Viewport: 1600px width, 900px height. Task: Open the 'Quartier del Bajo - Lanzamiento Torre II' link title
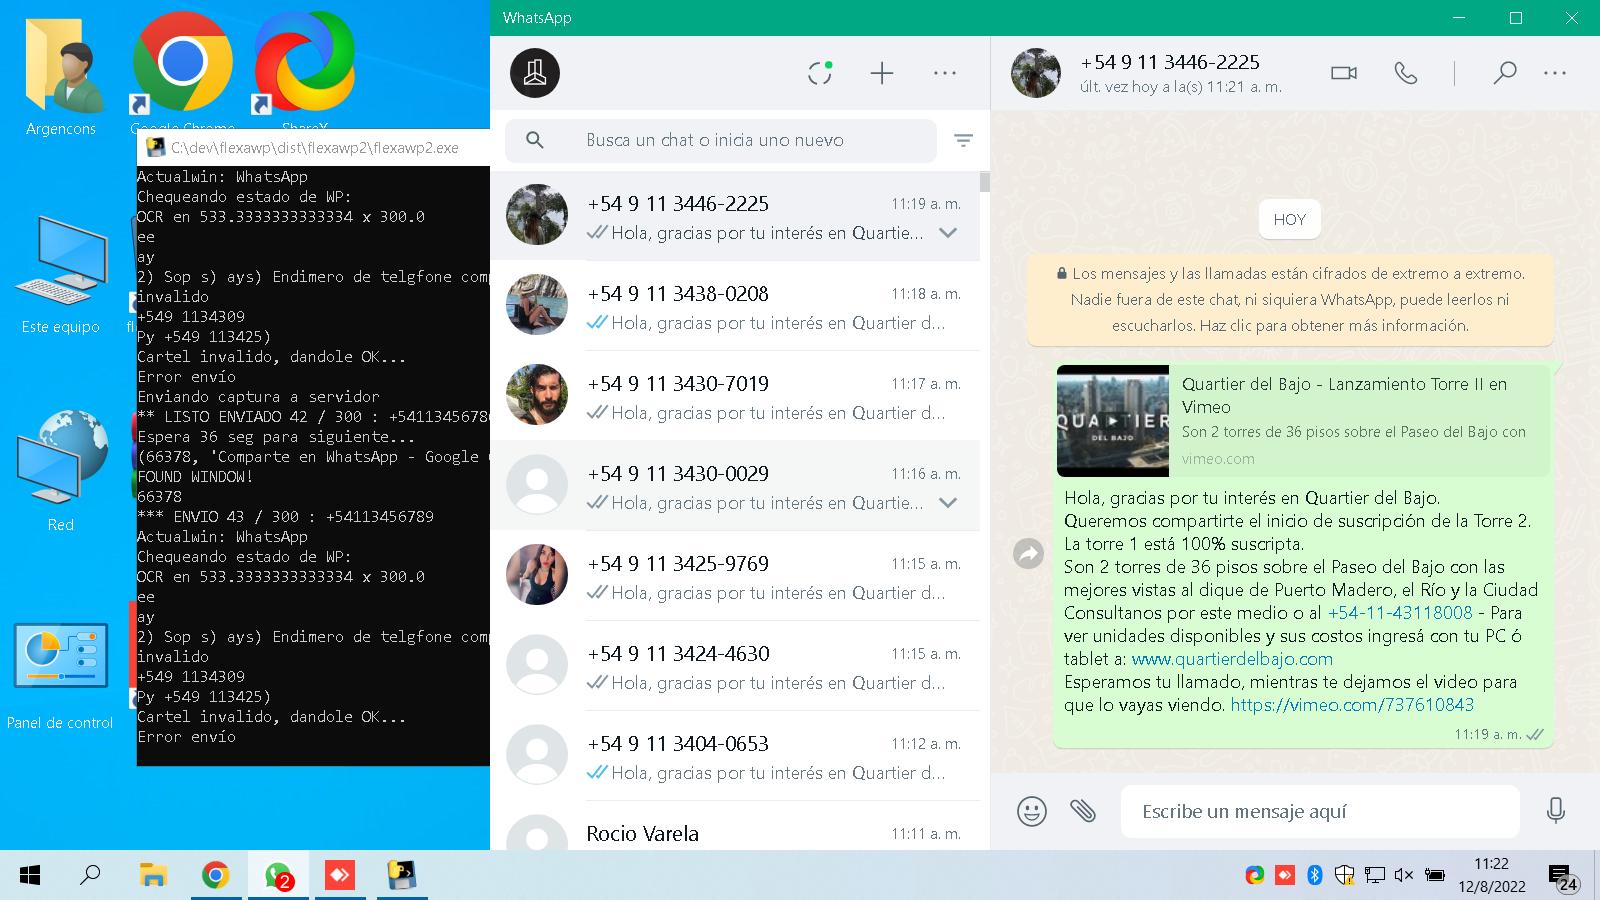tap(1344, 395)
